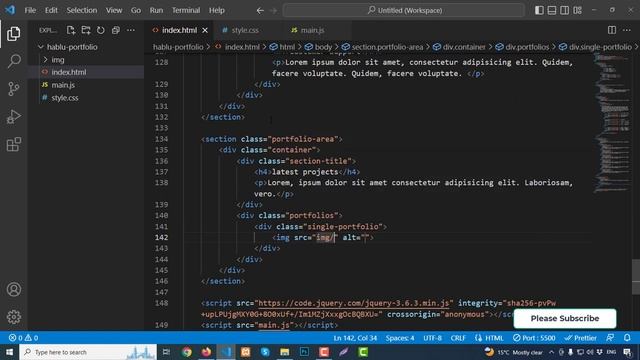Open the Accounts menu icon

[x=13, y=289]
